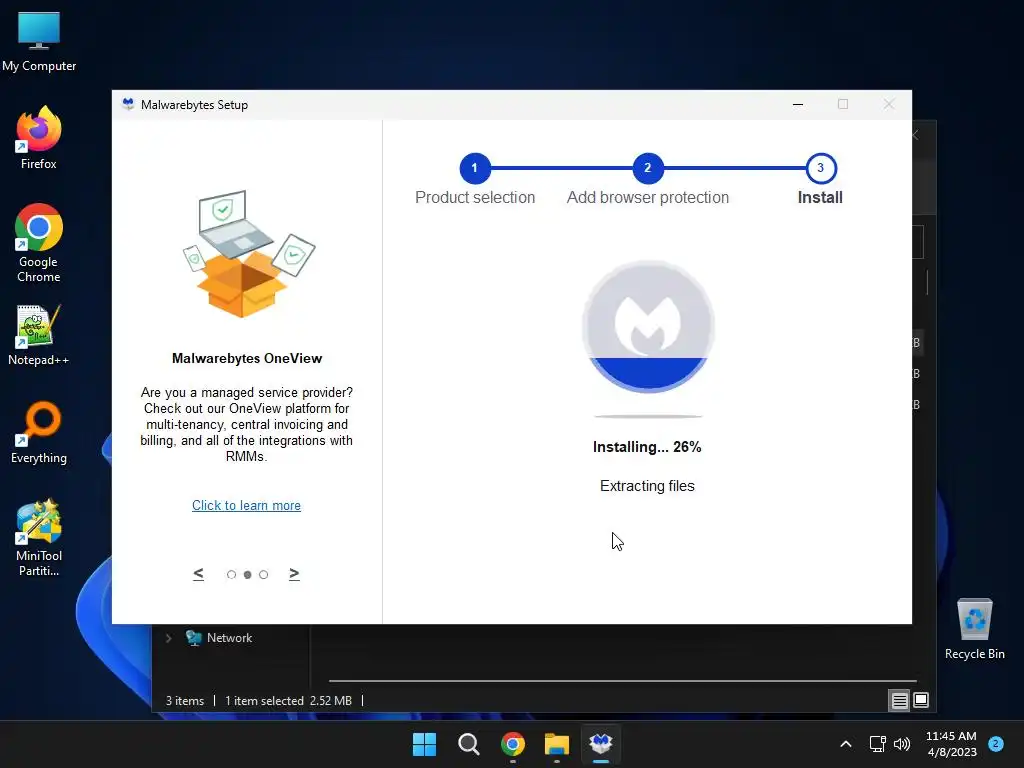The image size is (1024, 768).
Task: Go to next promo slide arrow
Action: pyautogui.click(x=294, y=573)
